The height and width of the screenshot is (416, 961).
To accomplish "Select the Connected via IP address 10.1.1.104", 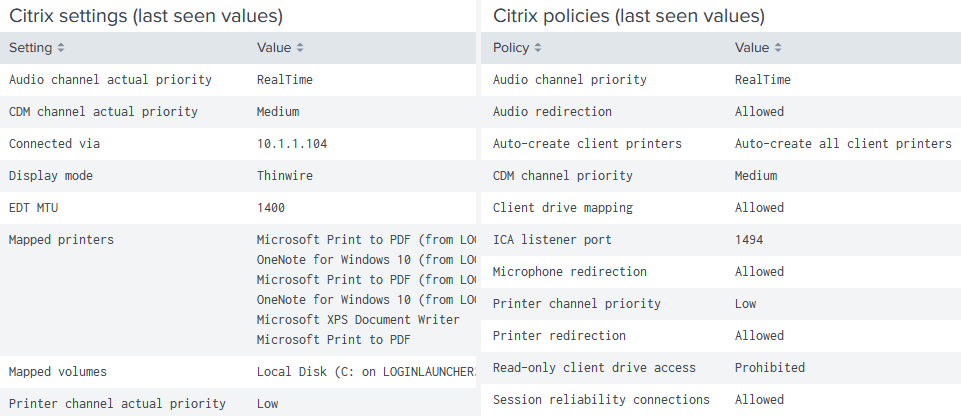I will click(x=292, y=144).
